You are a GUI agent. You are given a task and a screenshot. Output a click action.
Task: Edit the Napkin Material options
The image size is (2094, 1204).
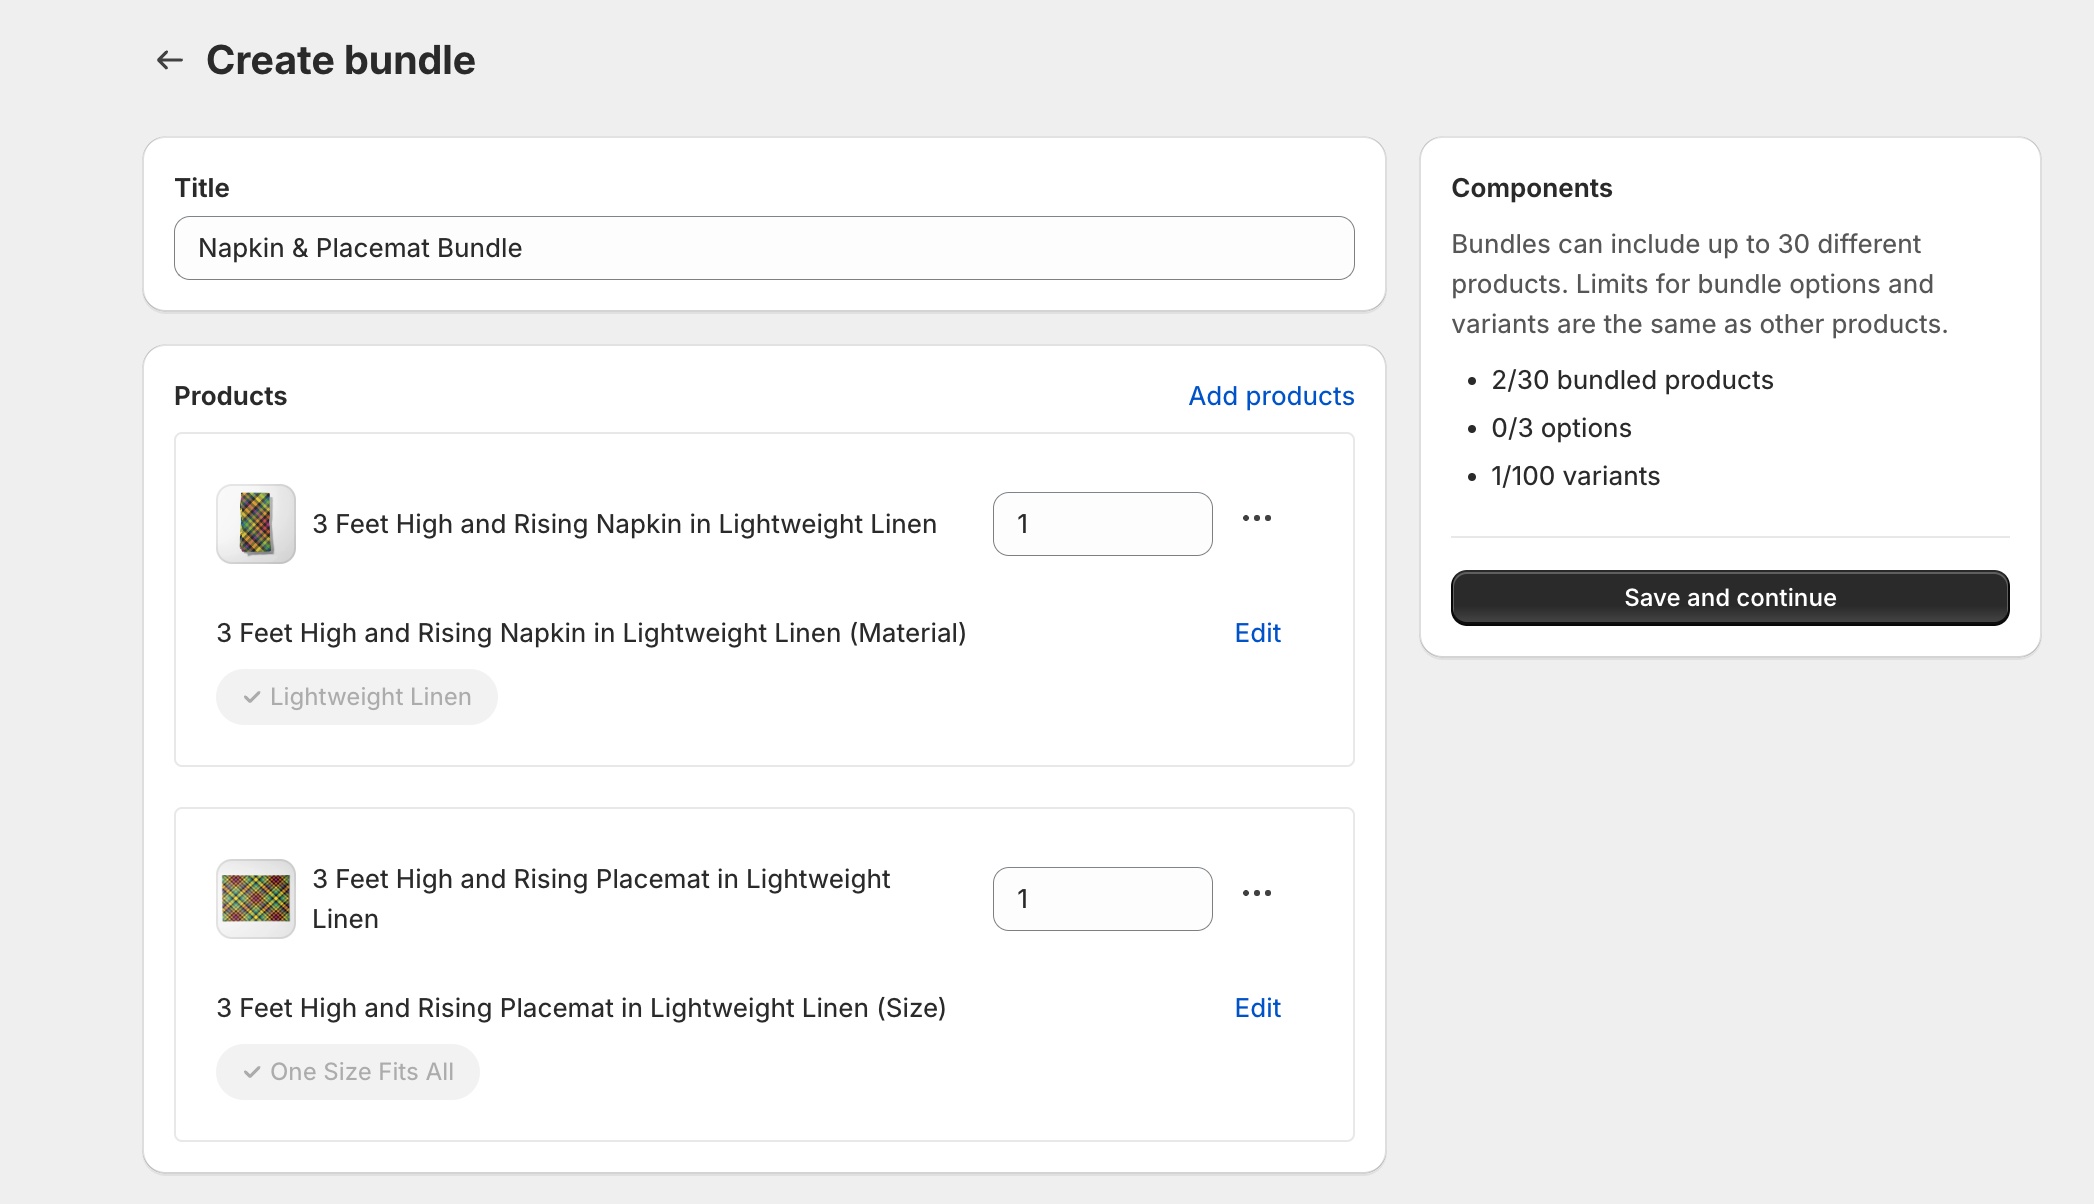[1257, 633]
